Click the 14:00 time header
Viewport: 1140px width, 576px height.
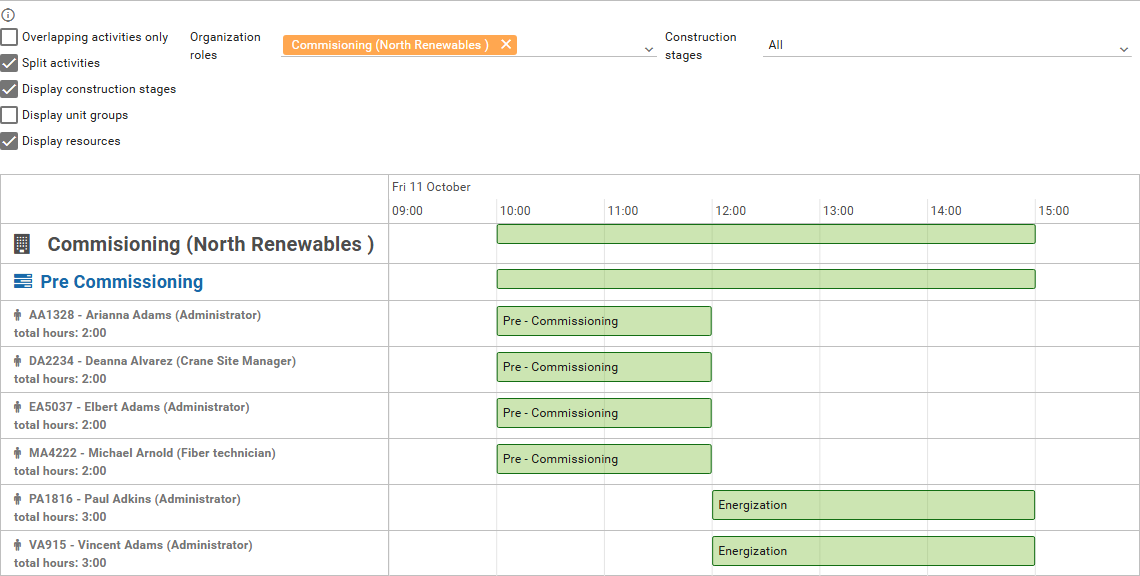click(x=946, y=211)
